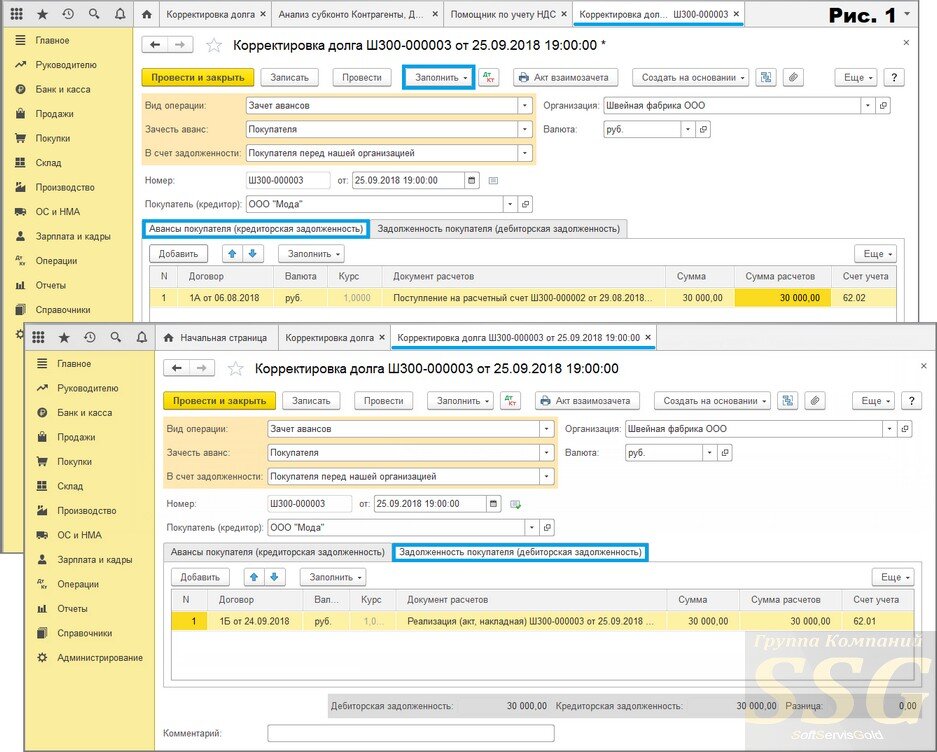Open Администрирование section in front window sidebar
This screenshot has width=937, height=752.
point(100,658)
